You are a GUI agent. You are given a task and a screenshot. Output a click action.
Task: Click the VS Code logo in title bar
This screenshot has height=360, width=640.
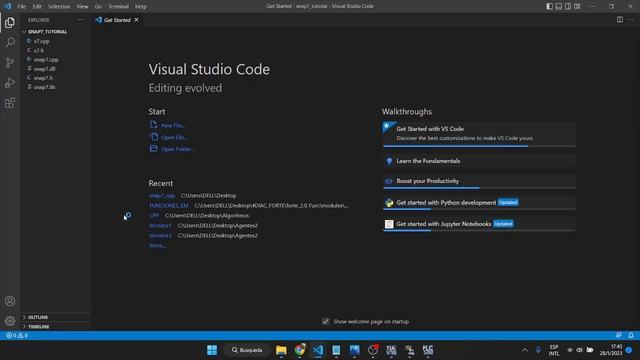click(7, 6)
